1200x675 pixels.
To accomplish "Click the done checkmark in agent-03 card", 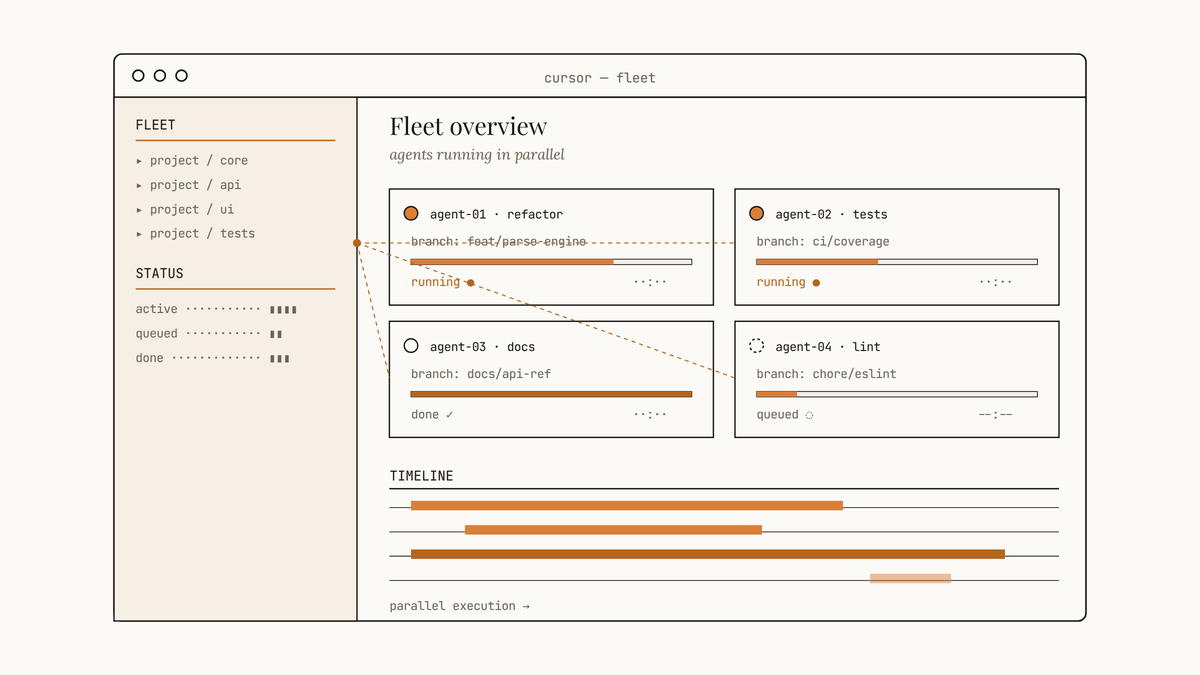I will point(449,414).
